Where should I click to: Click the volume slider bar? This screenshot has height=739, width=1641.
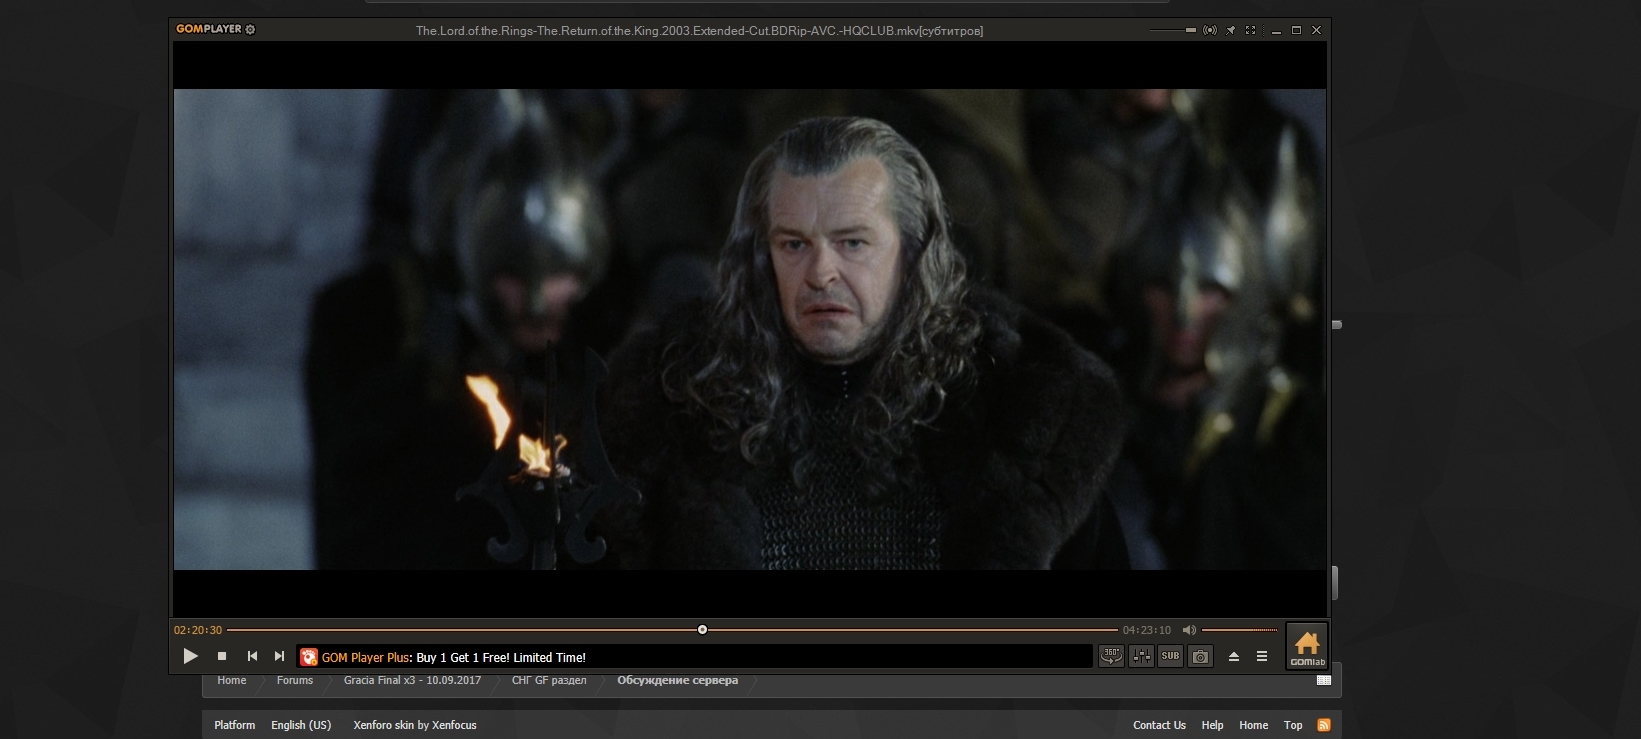tap(1240, 630)
